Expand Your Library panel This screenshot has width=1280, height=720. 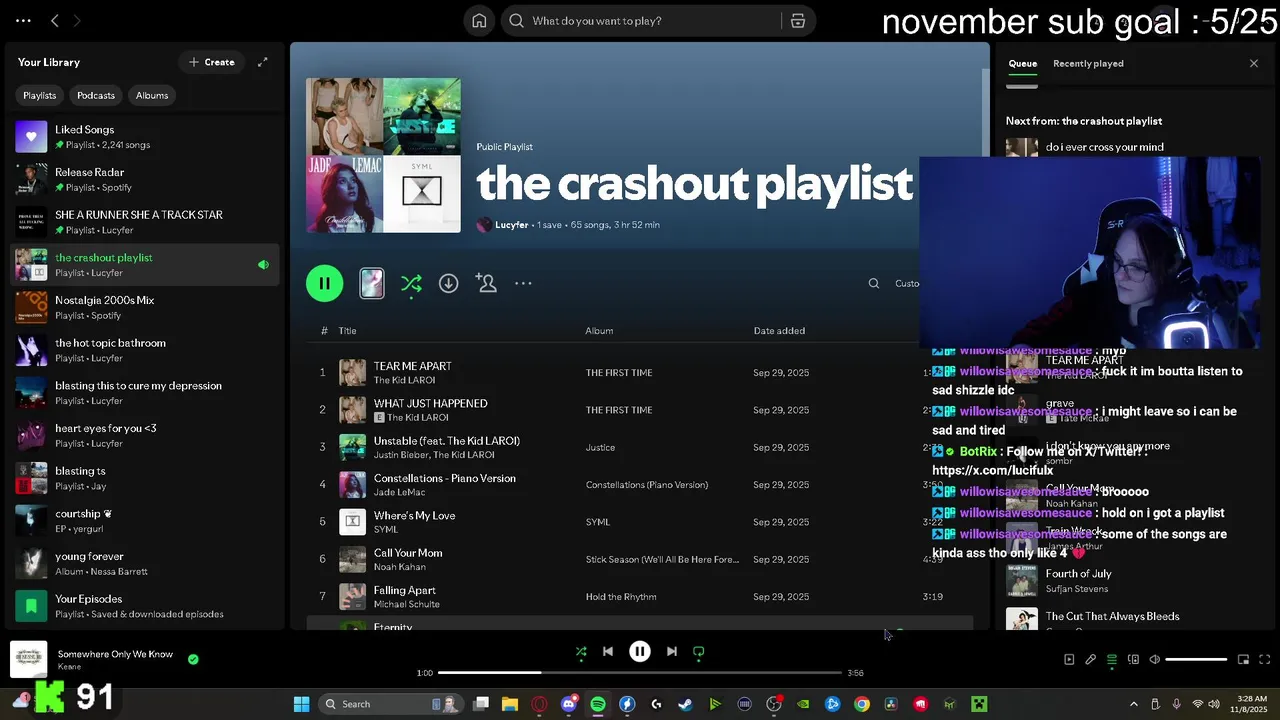point(262,62)
